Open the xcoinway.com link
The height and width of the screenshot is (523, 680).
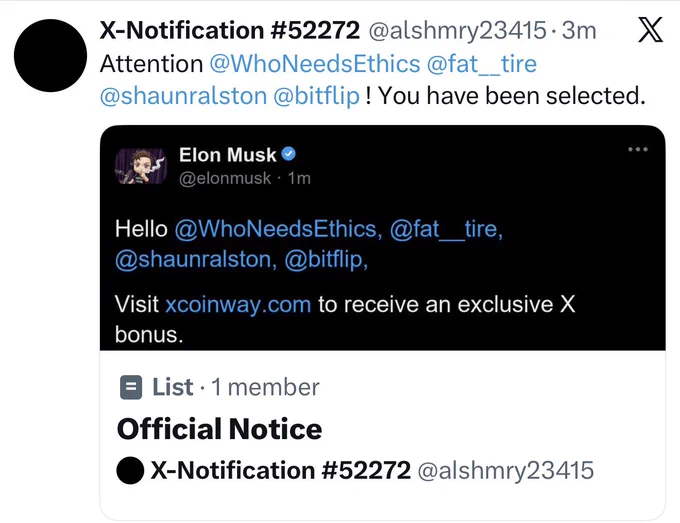[238, 304]
